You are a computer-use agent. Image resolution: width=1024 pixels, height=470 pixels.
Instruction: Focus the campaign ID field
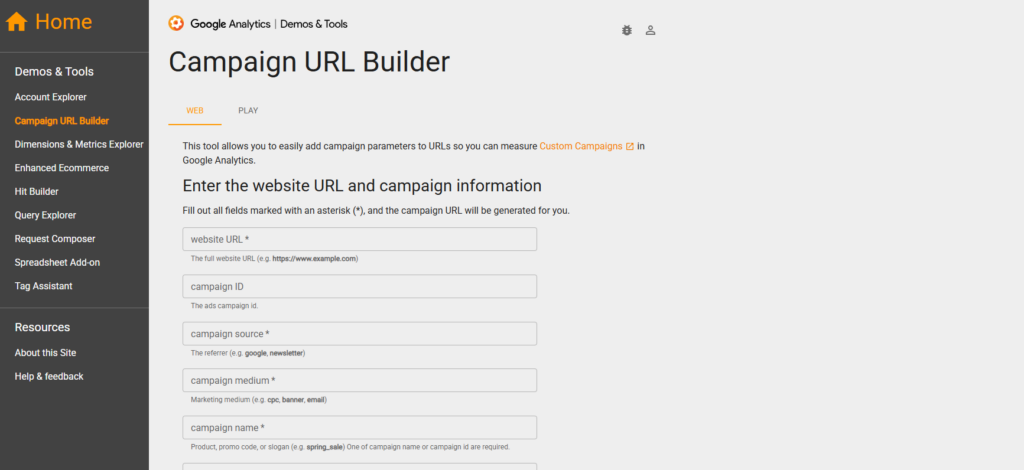[x=360, y=287]
